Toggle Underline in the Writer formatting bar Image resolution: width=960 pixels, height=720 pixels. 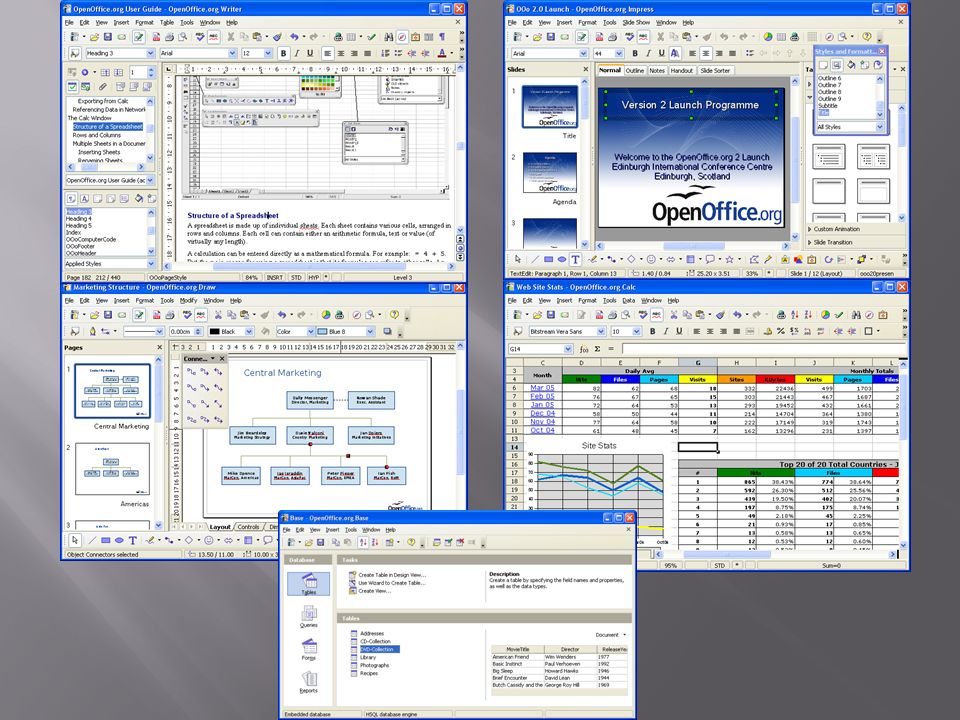coord(310,53)
